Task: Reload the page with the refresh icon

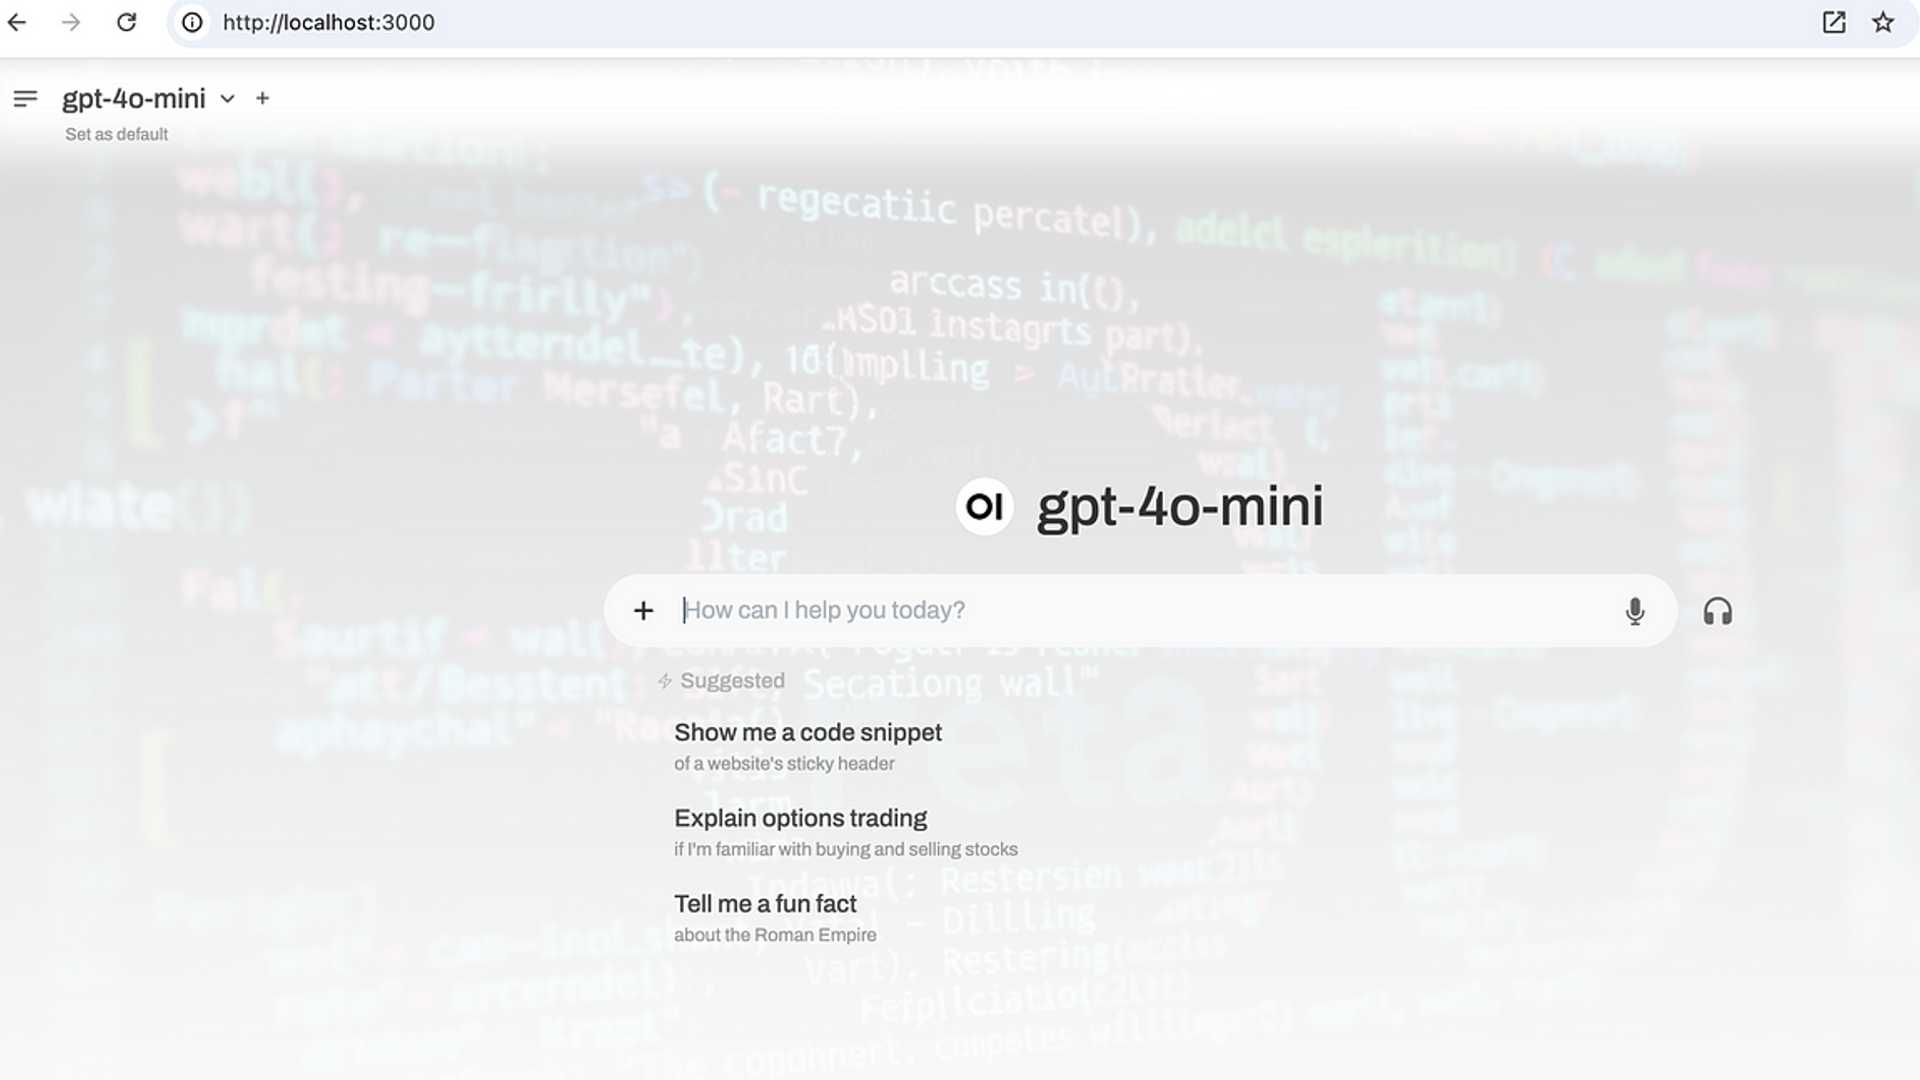Action: (126, 22)
